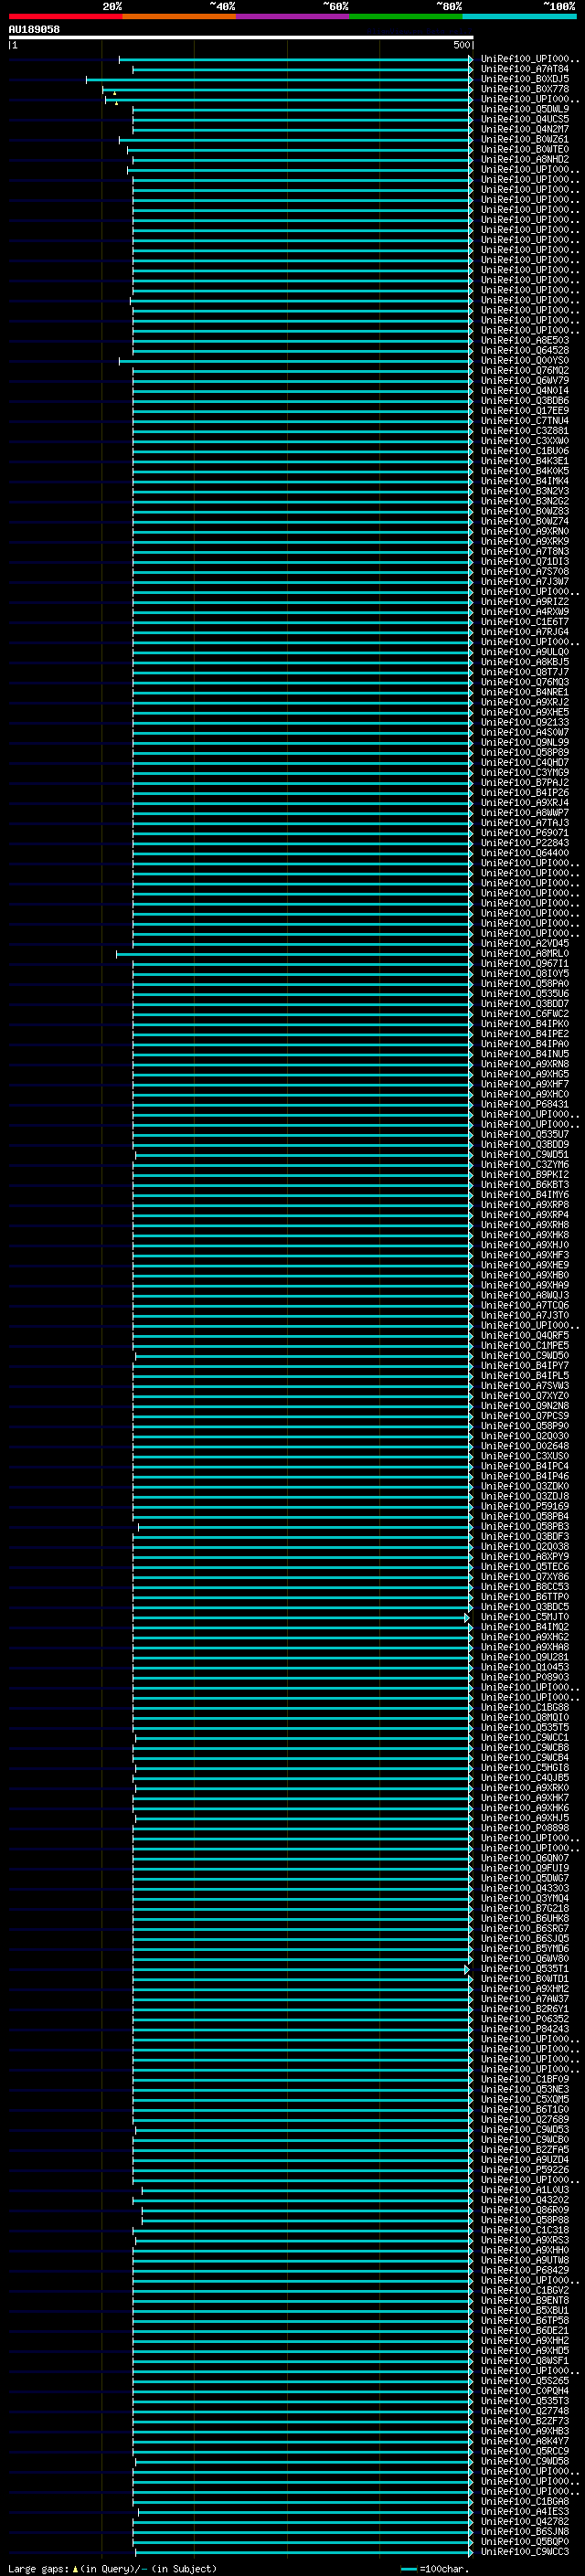Open hit UniRef100_Q4N2M7
This screenshot has width=585, height=2576.
(x=525, y=129)
